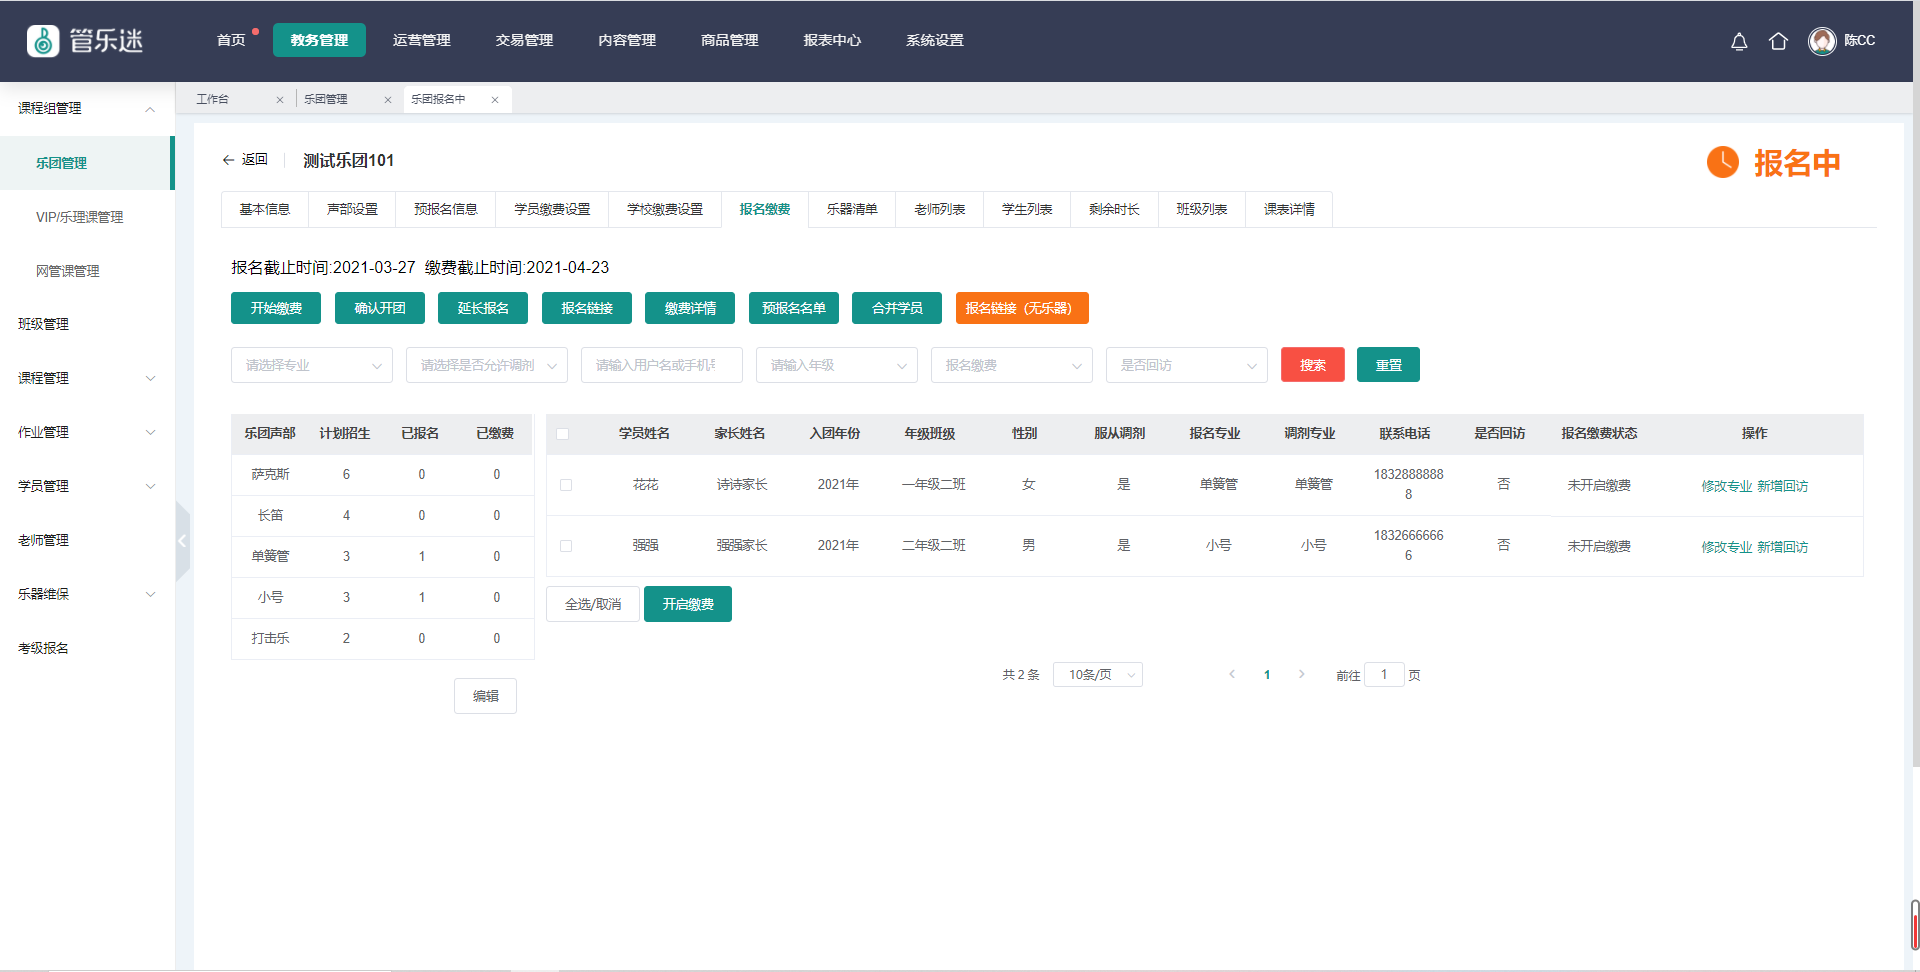
Task: Go to the next page arrow
Action: [x=1301, y=675]
